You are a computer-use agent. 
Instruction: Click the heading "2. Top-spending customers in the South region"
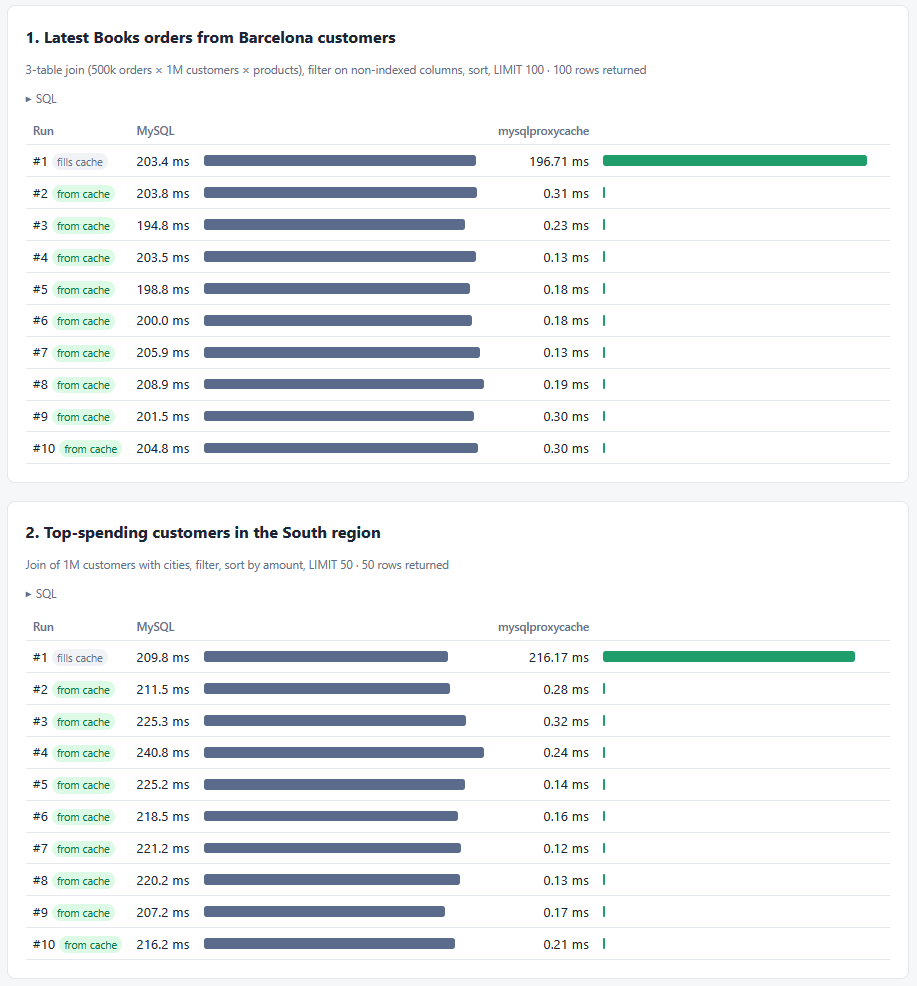203,533
